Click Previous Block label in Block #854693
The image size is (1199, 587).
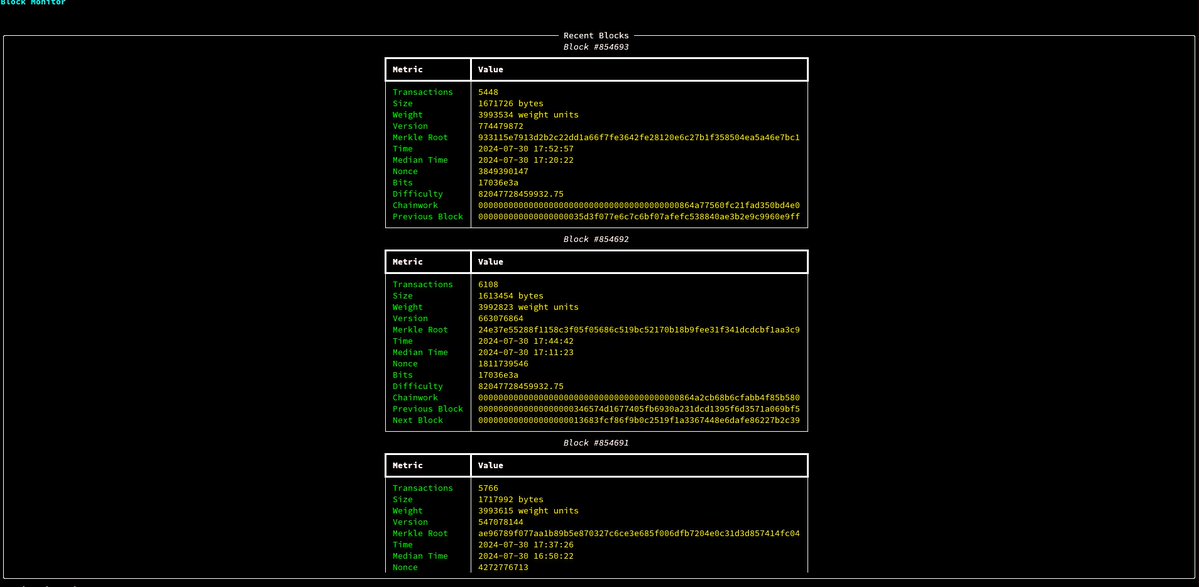[x=427, y=216]
